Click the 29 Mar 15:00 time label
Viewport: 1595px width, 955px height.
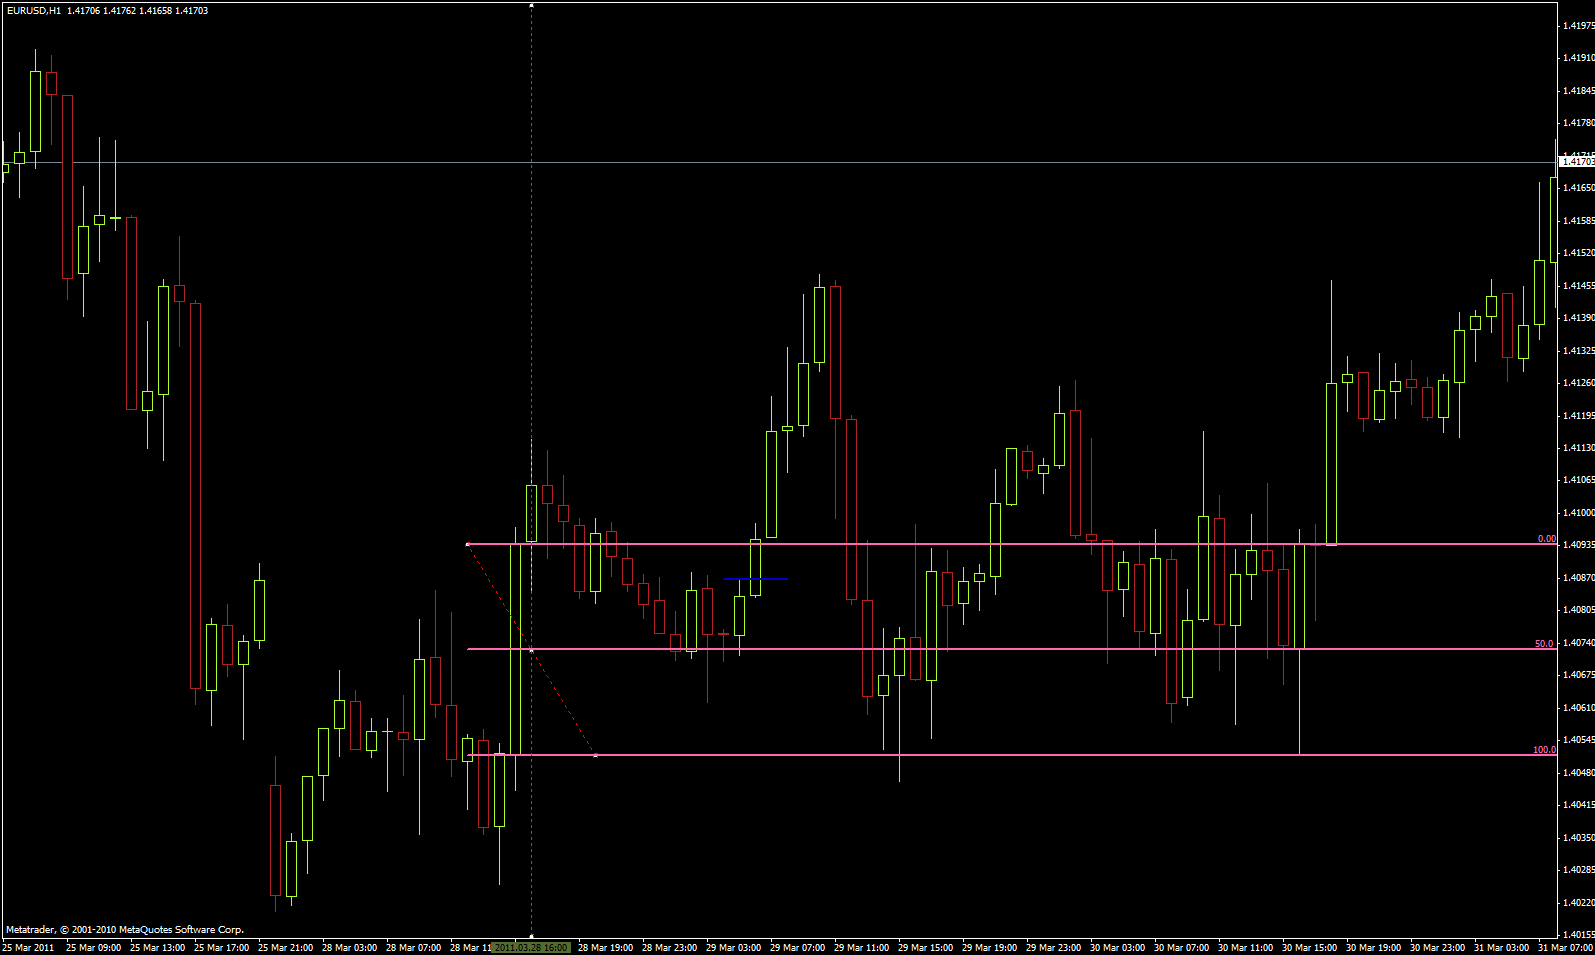[925, 948]
